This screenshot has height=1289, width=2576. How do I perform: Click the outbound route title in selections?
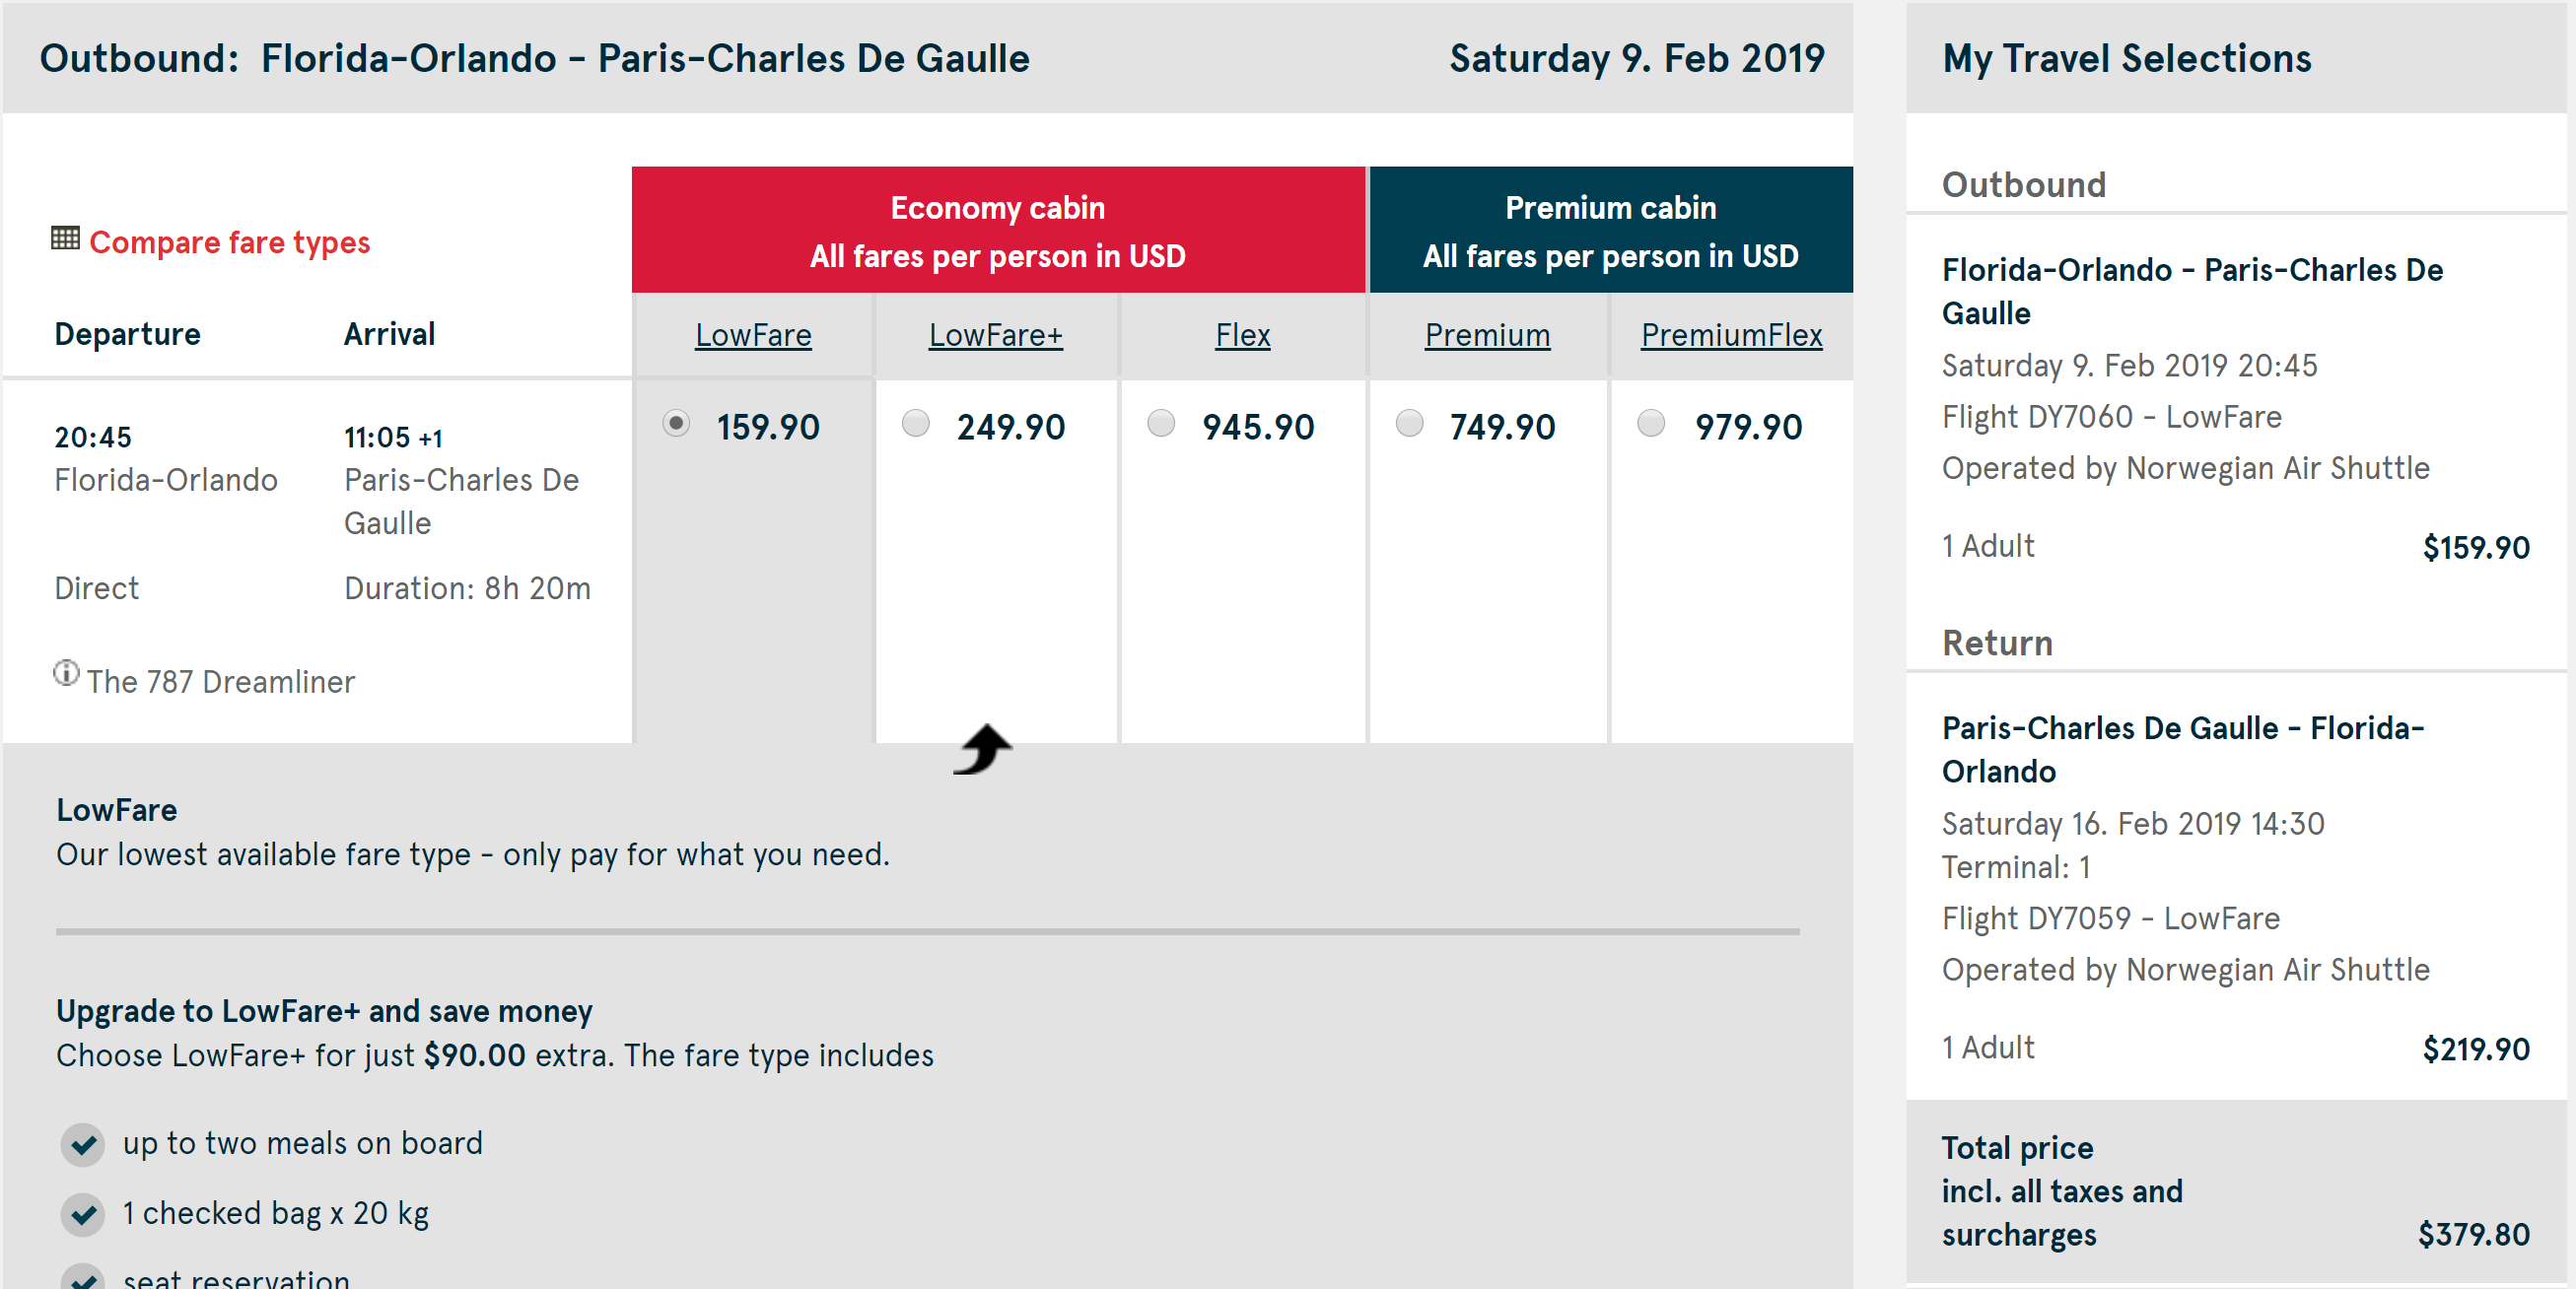2191,291
